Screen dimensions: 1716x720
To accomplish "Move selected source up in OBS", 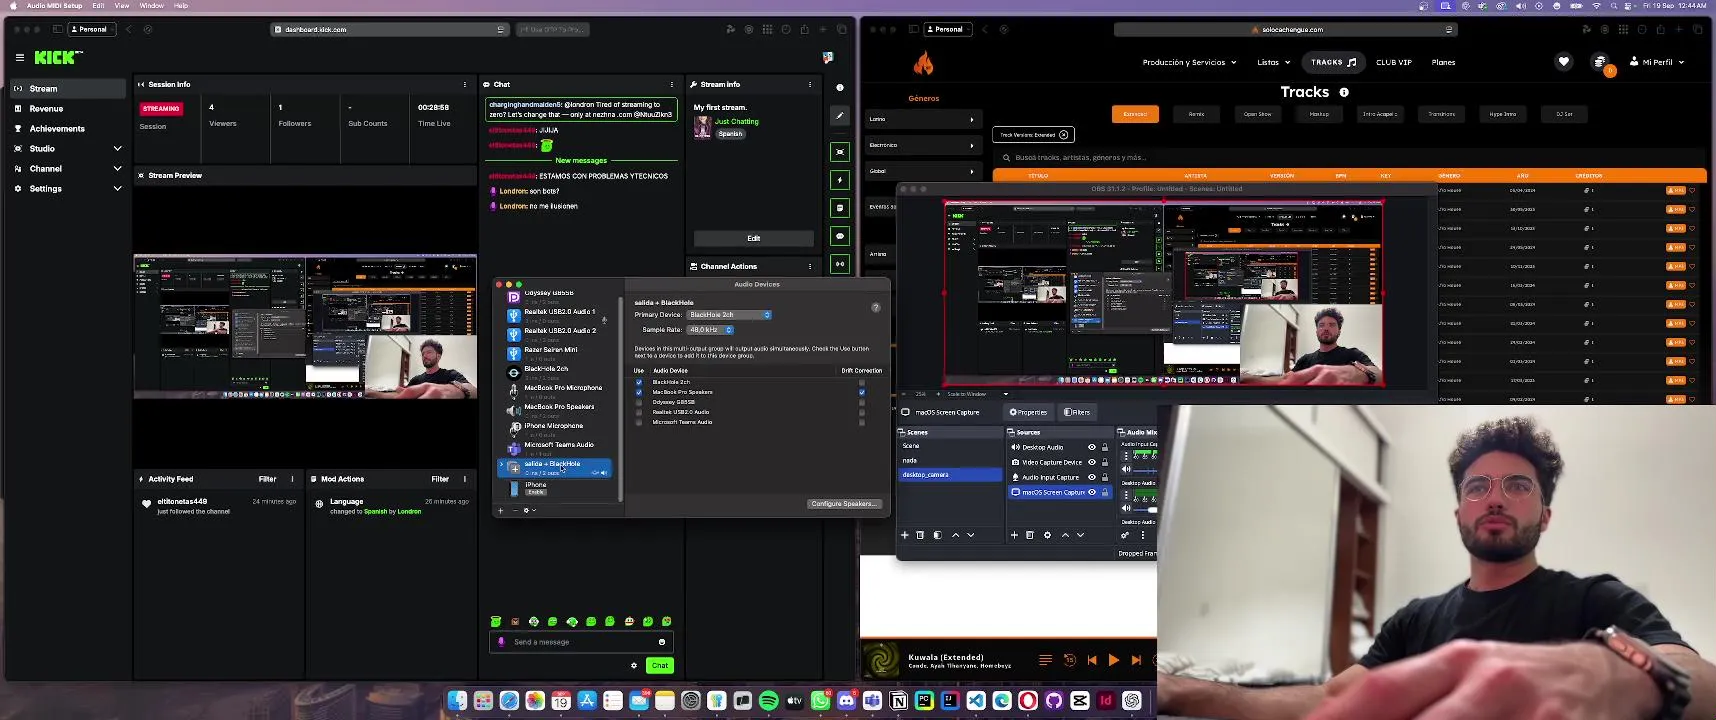I will 1065,535.
